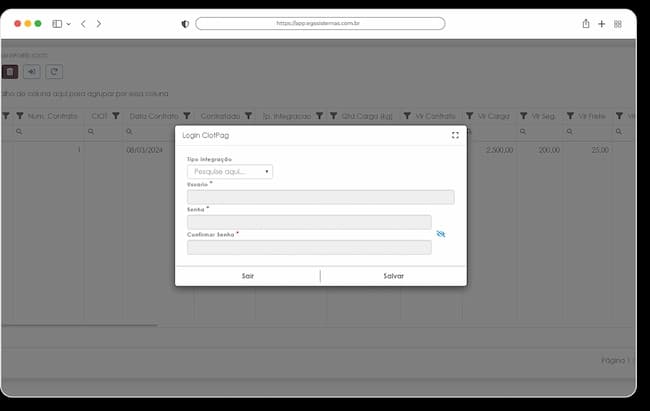Click the import arrow toolbar icon

(32, 72)
